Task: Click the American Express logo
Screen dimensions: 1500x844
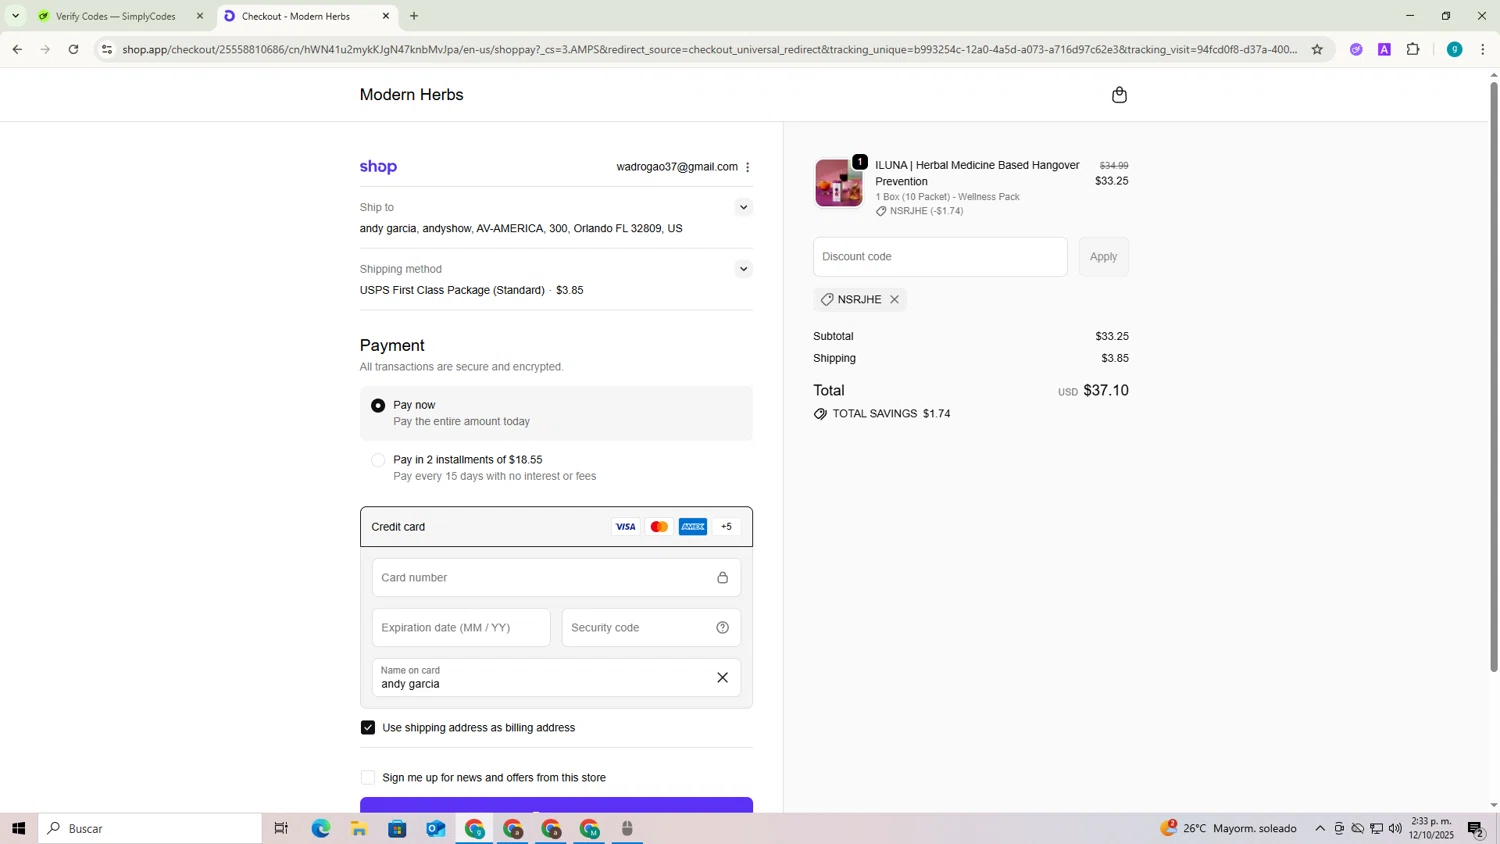Action: [x=693, y=527]
